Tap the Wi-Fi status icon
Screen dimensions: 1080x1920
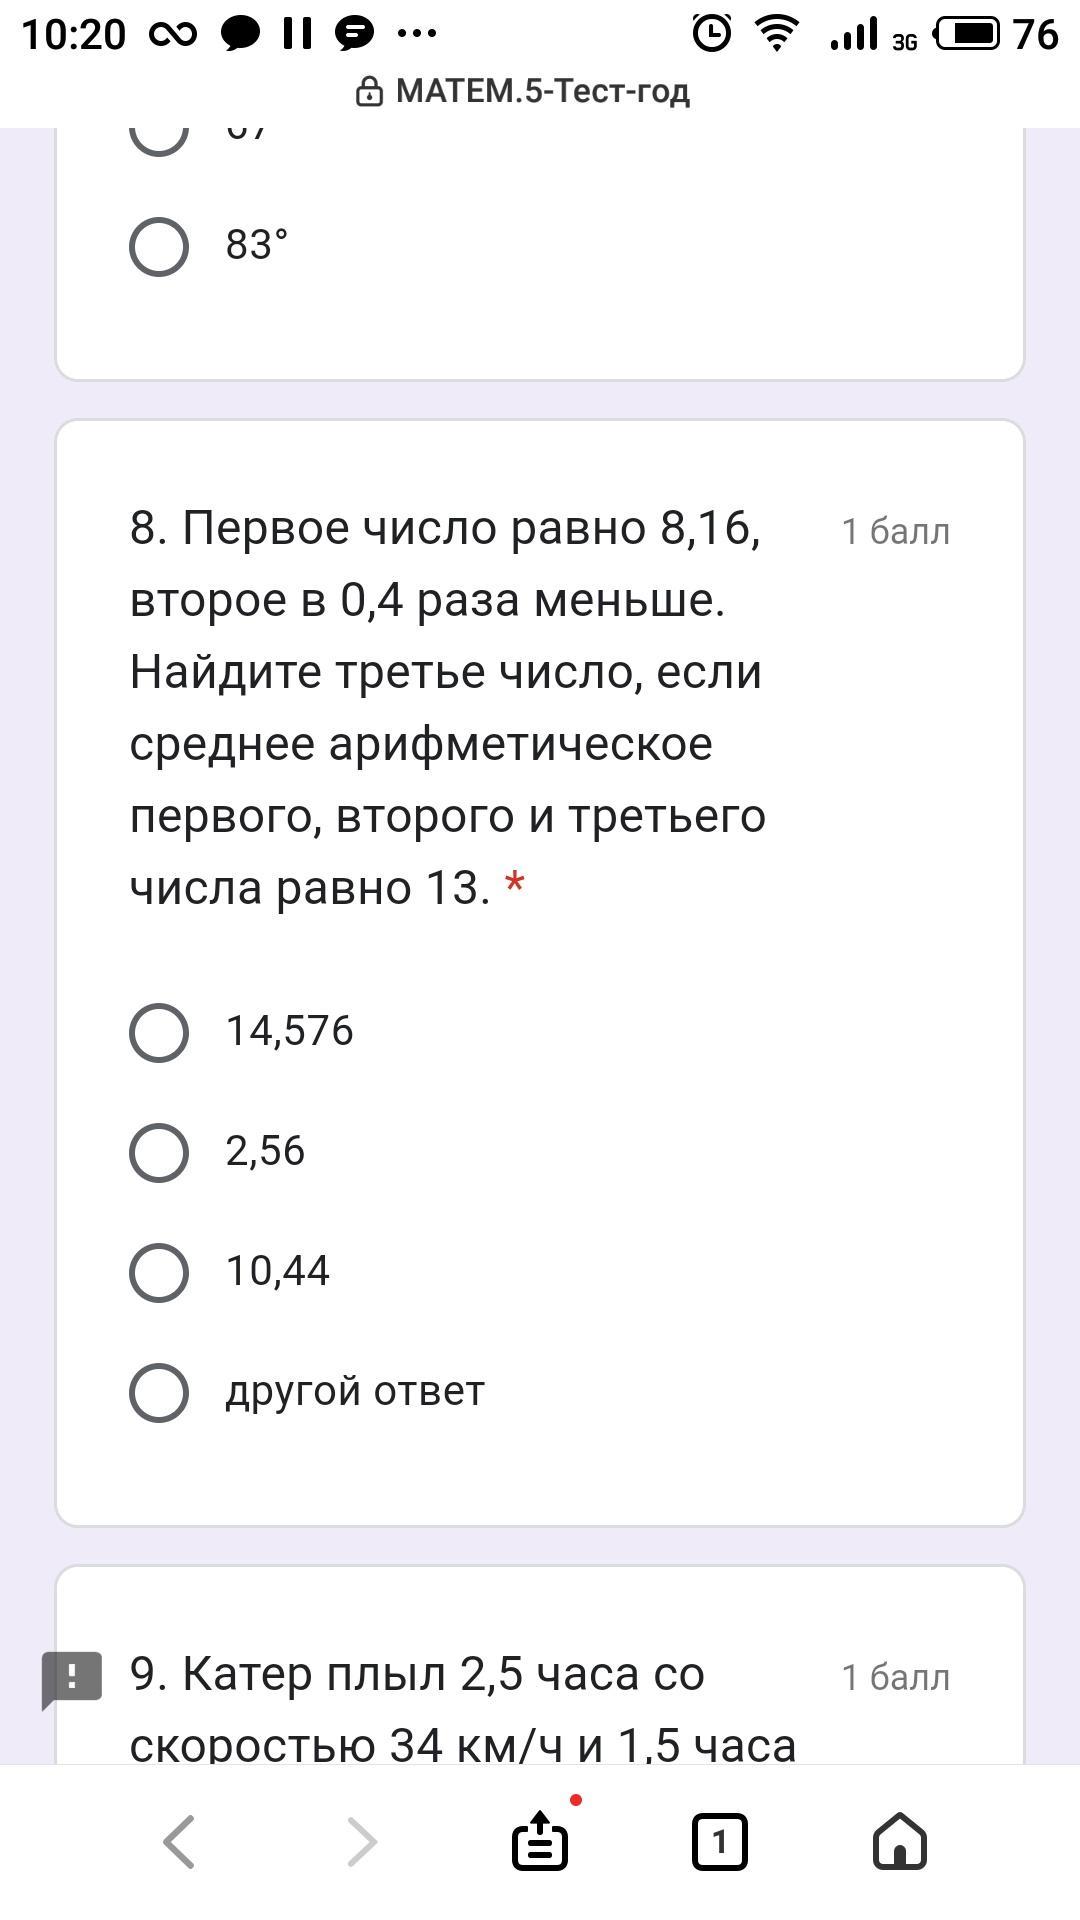point(776,34)
